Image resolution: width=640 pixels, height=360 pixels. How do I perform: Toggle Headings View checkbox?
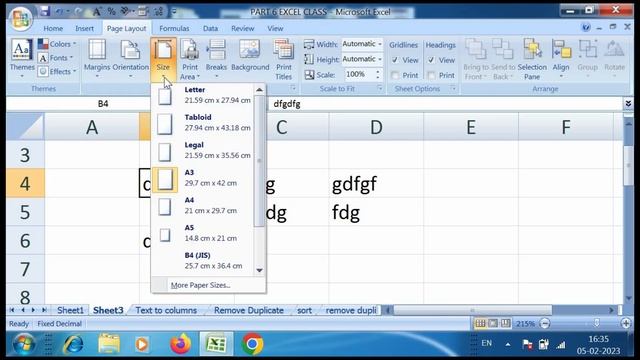point(431,60)
